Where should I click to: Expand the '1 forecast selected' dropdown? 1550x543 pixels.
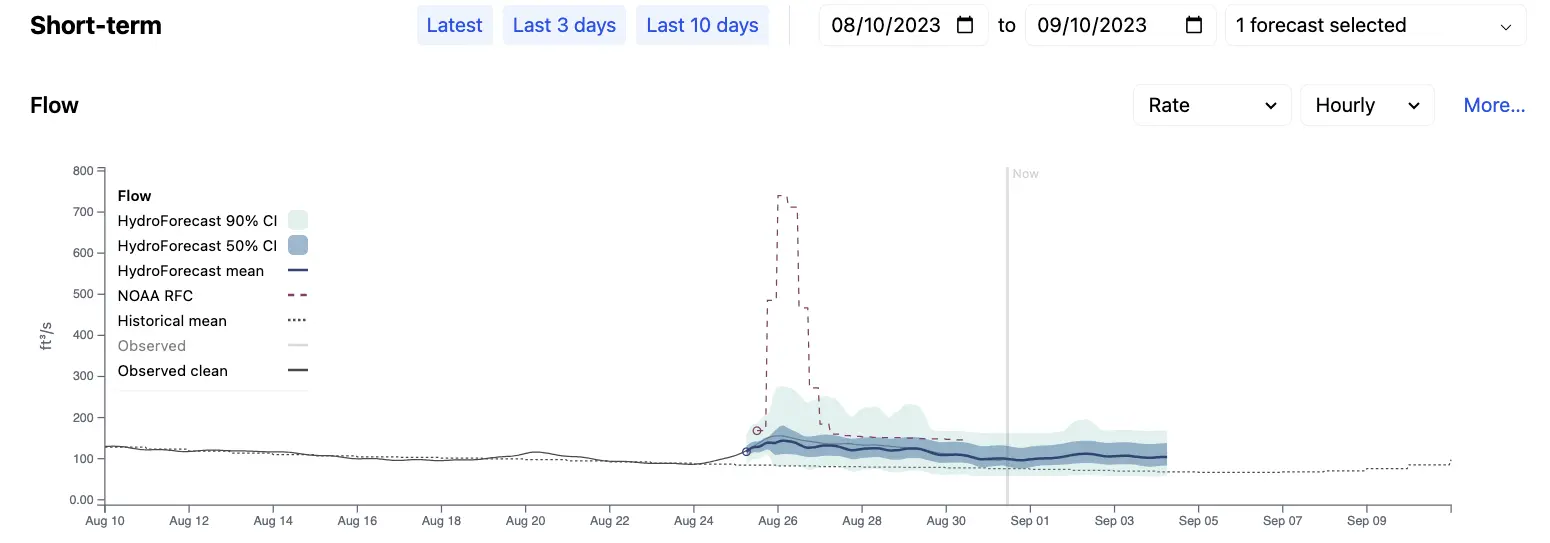(x=1375, y=25)
